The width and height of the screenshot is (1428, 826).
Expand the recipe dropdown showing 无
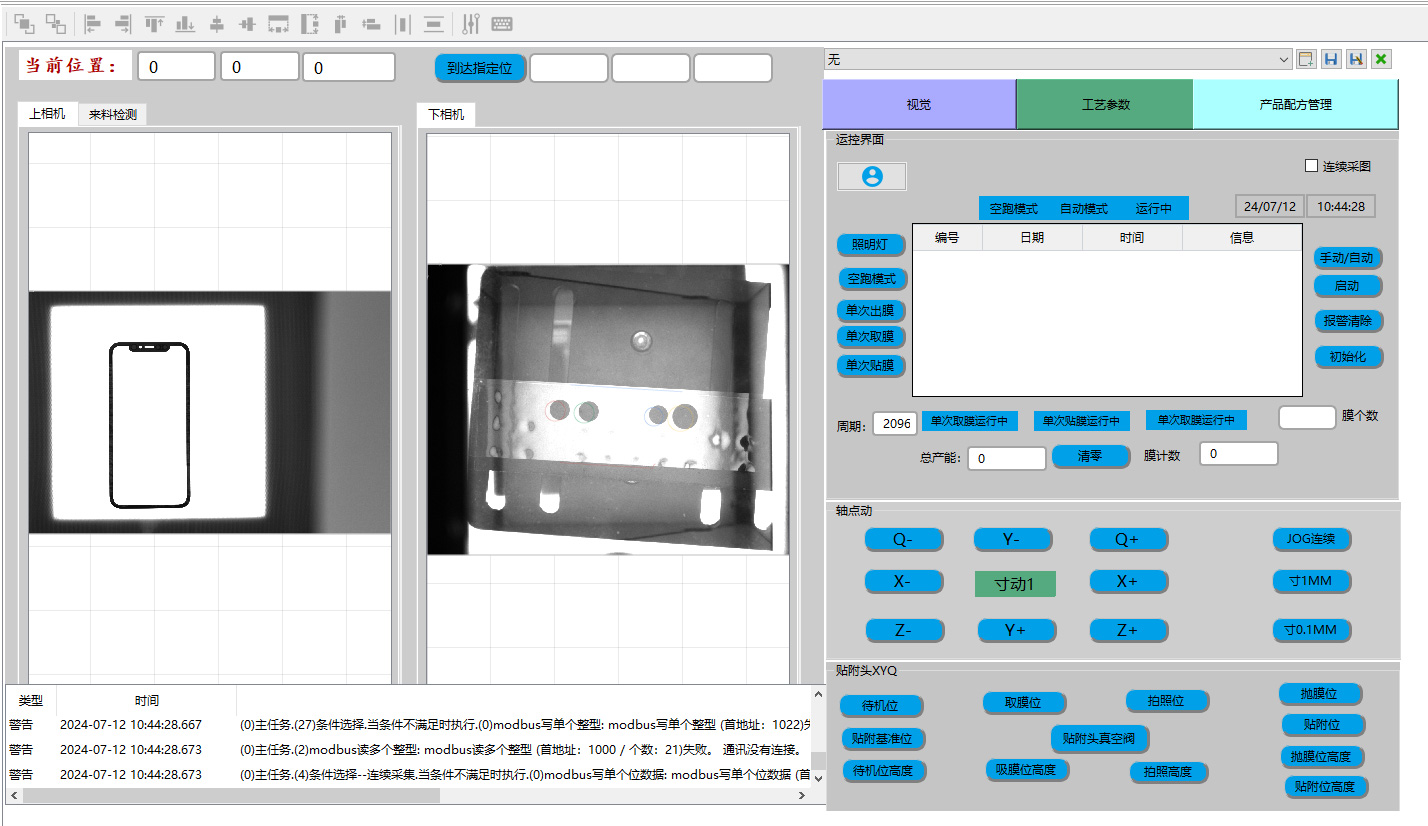click(x=1284, y=60)
